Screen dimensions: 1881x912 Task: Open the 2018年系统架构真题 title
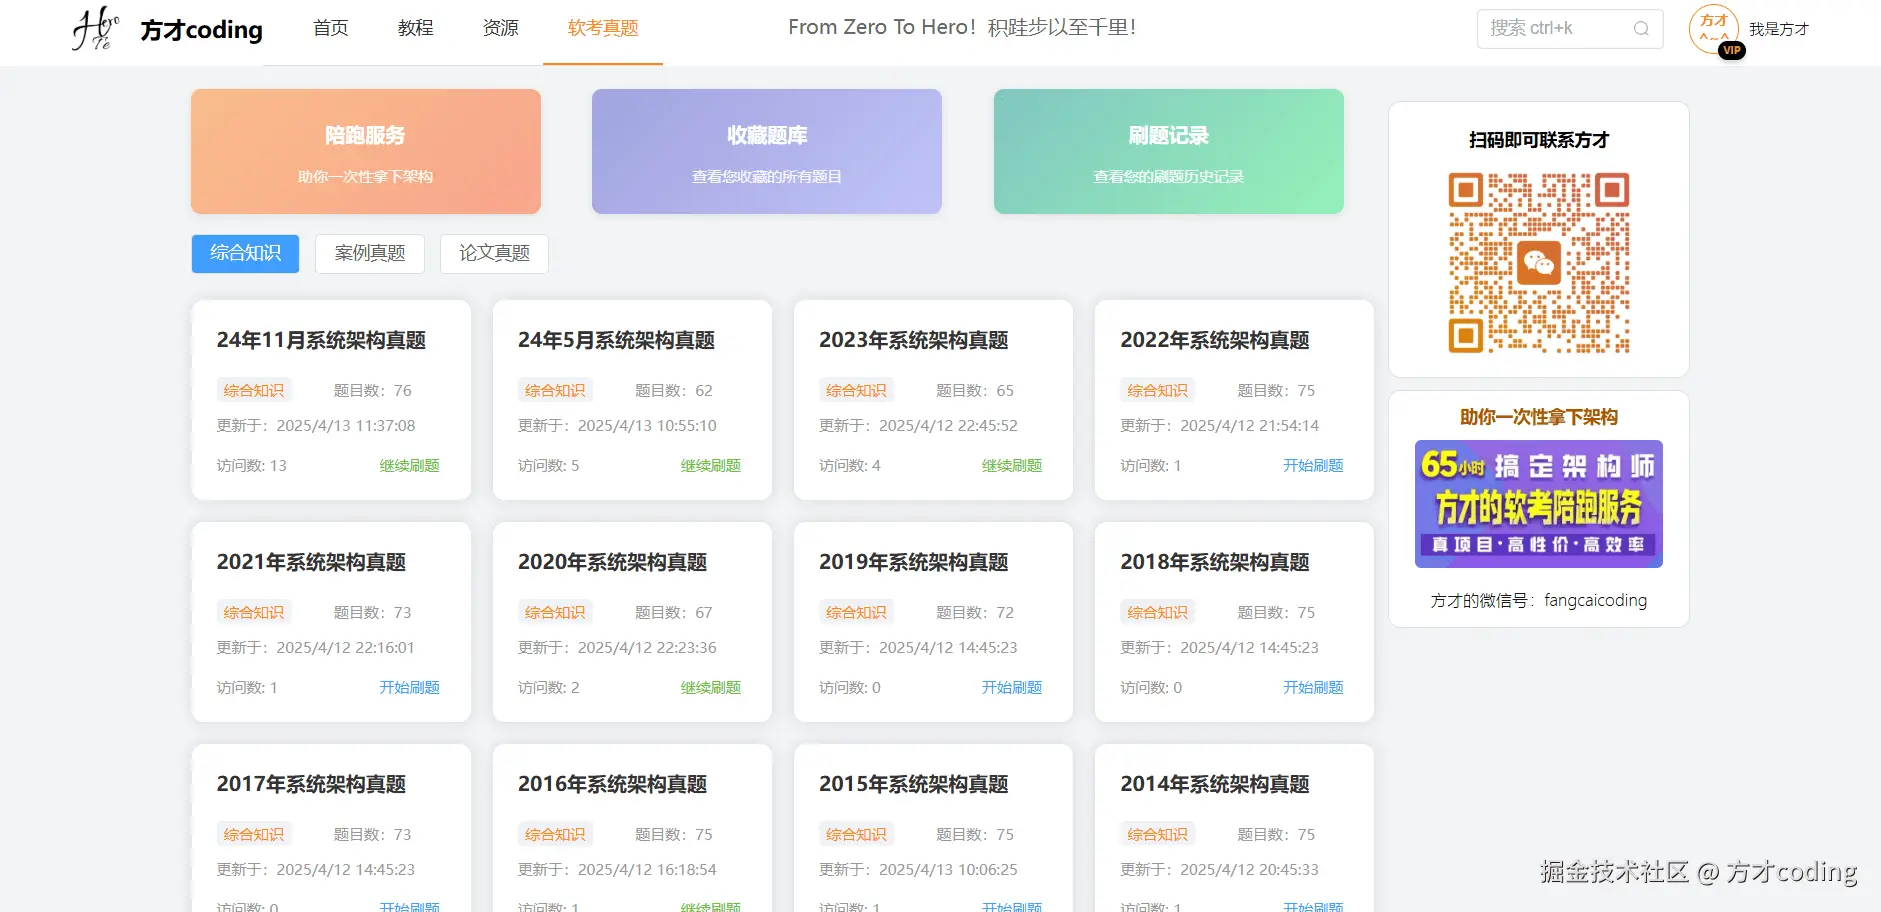(x=1215, y=563)
